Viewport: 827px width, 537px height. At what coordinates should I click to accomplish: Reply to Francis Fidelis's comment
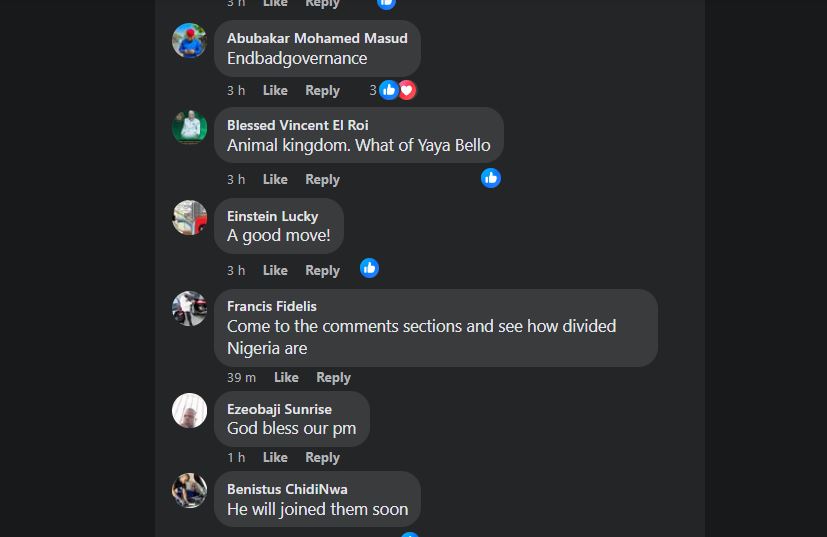pyautogui.click(x=333, y=377)
